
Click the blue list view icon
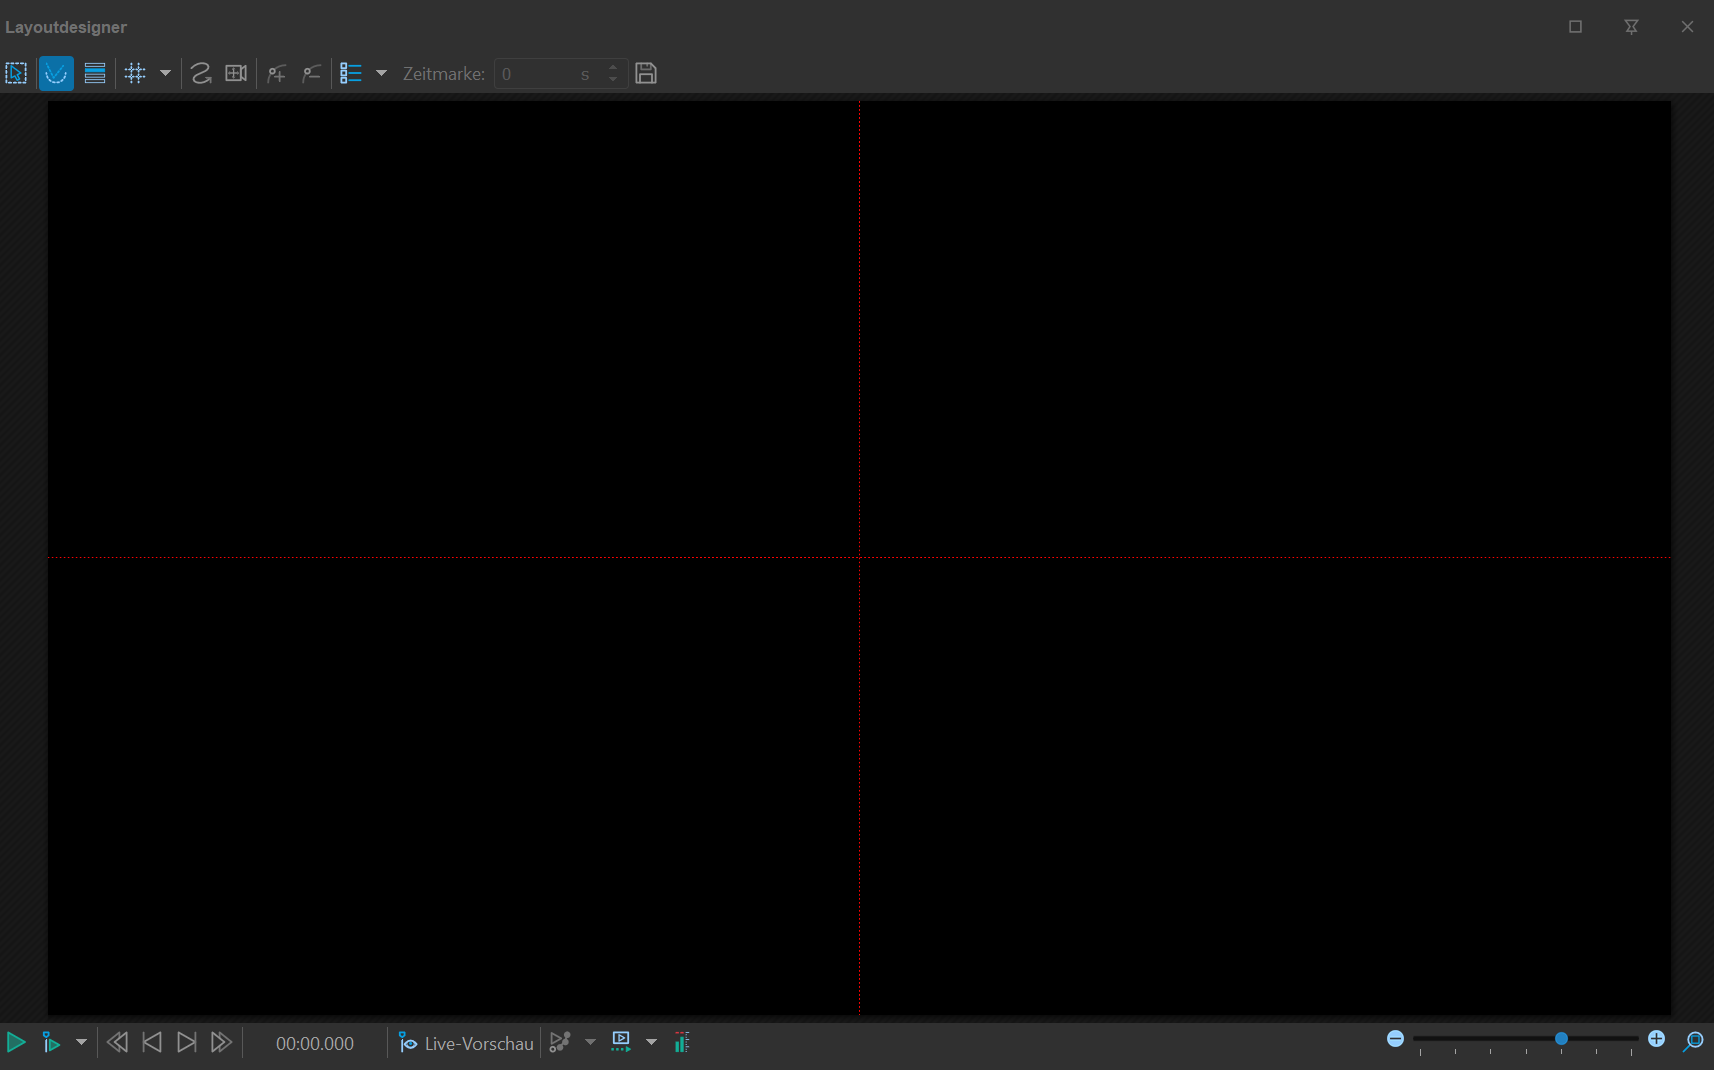351,73
